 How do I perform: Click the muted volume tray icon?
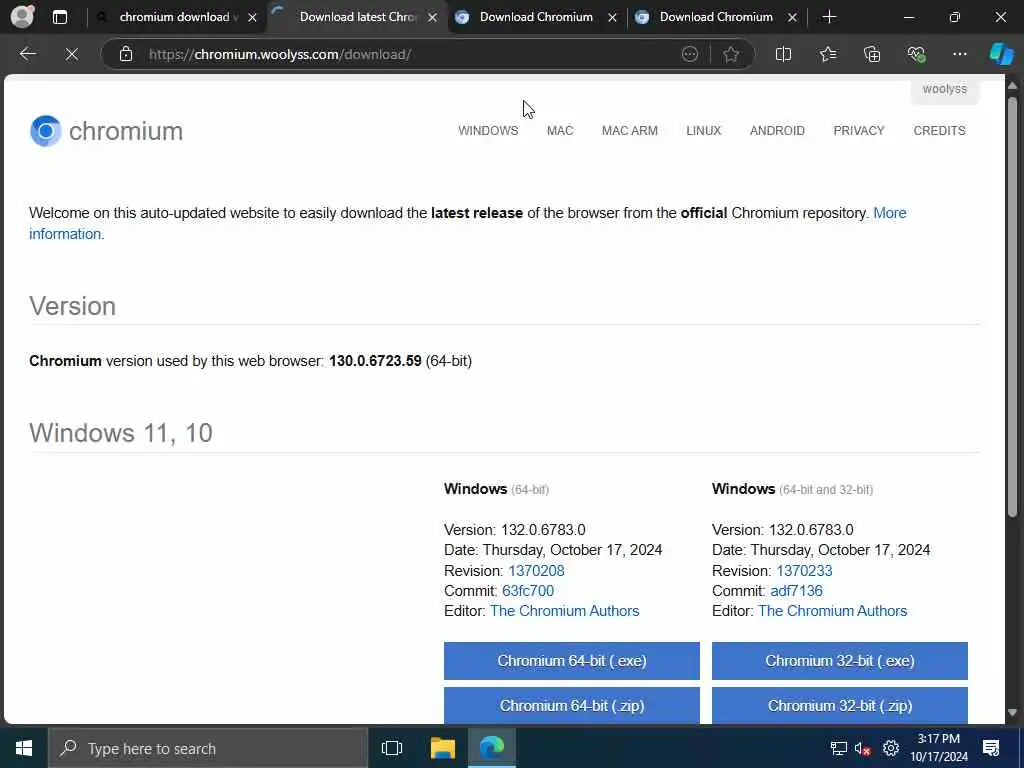(863, 748)
